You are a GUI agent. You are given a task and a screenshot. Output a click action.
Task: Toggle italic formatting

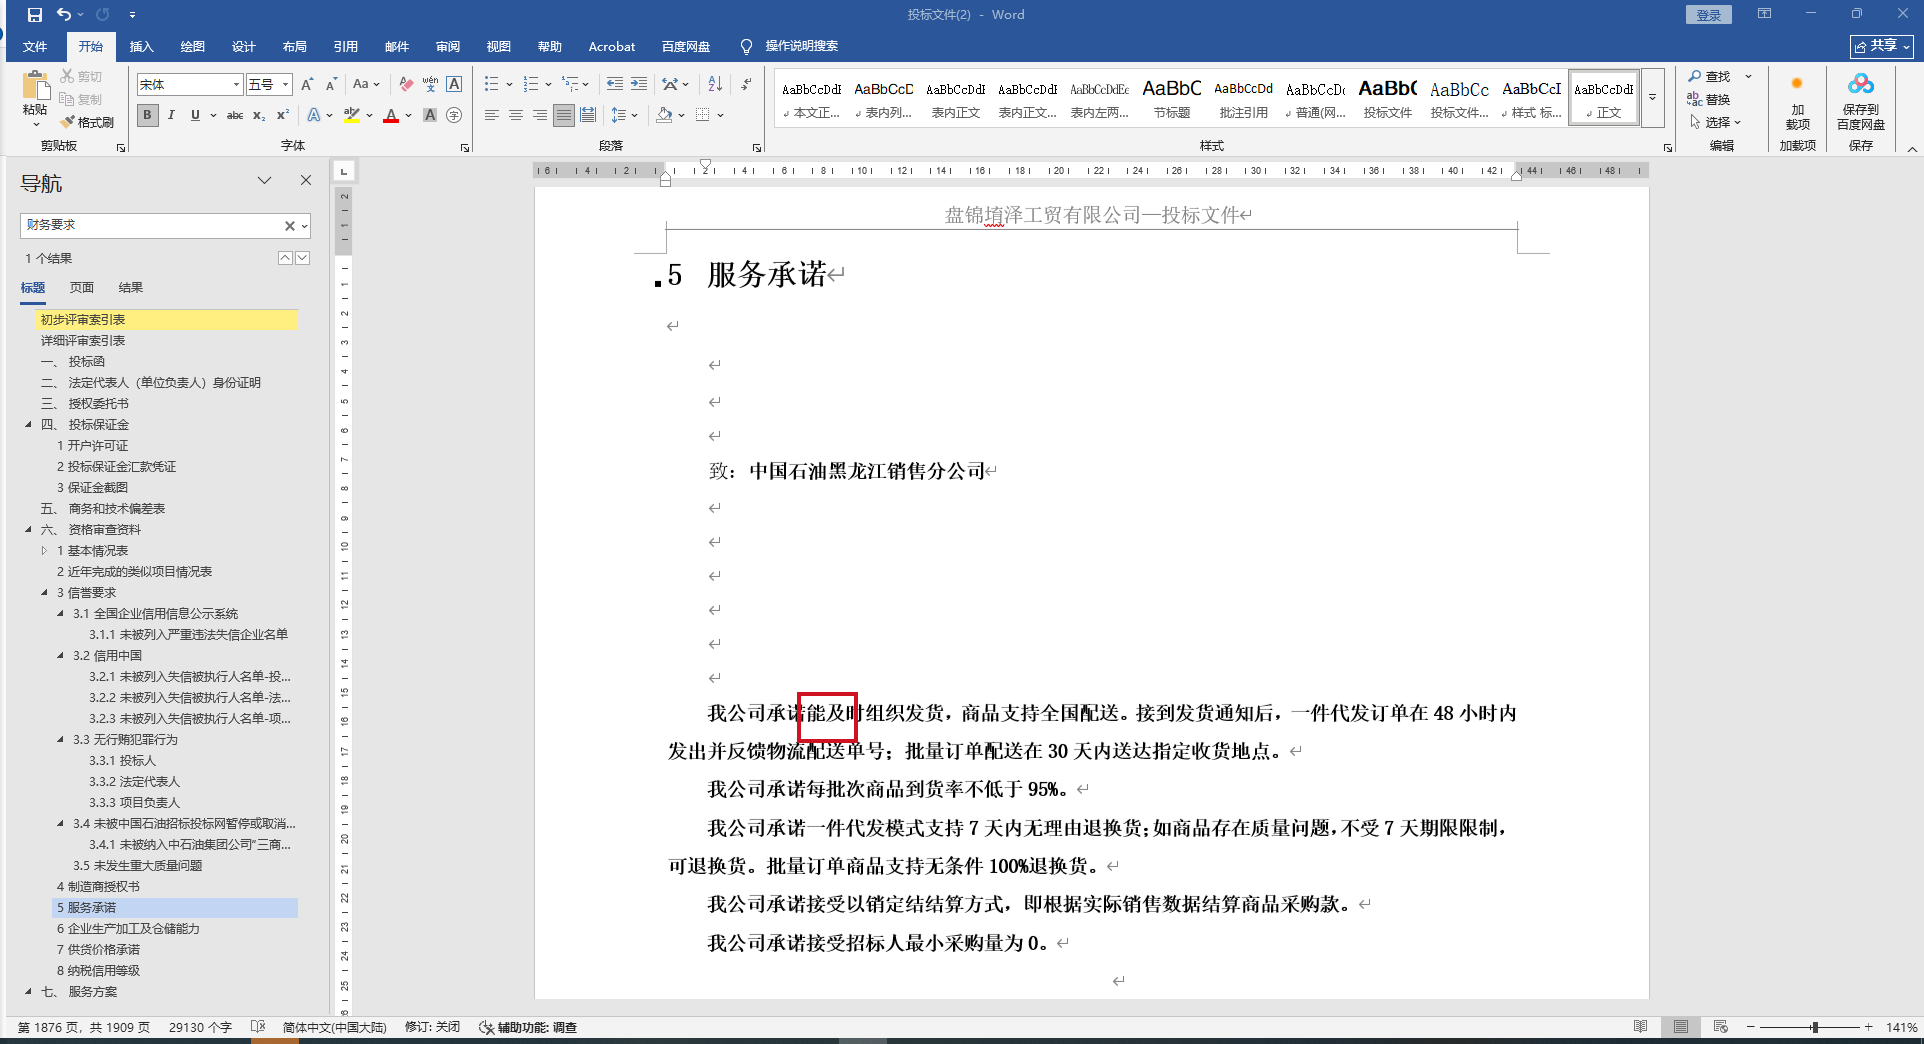[x=171, y=115]
